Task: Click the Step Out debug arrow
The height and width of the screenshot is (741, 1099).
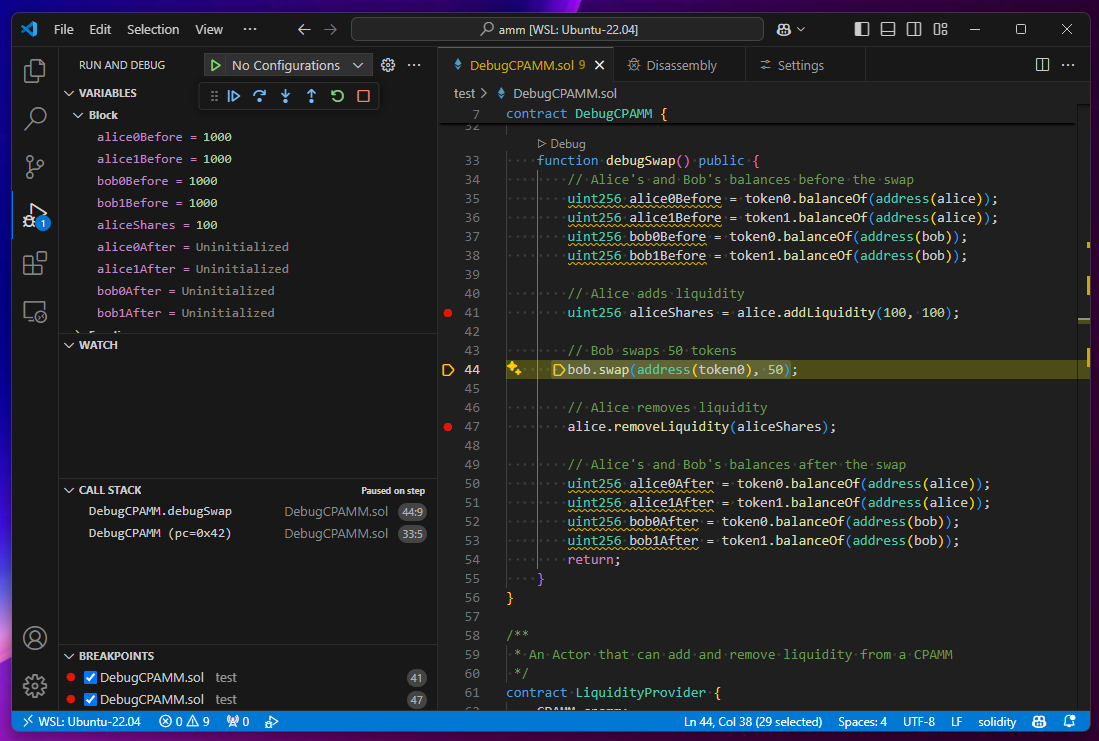Action: coord(311,96)
